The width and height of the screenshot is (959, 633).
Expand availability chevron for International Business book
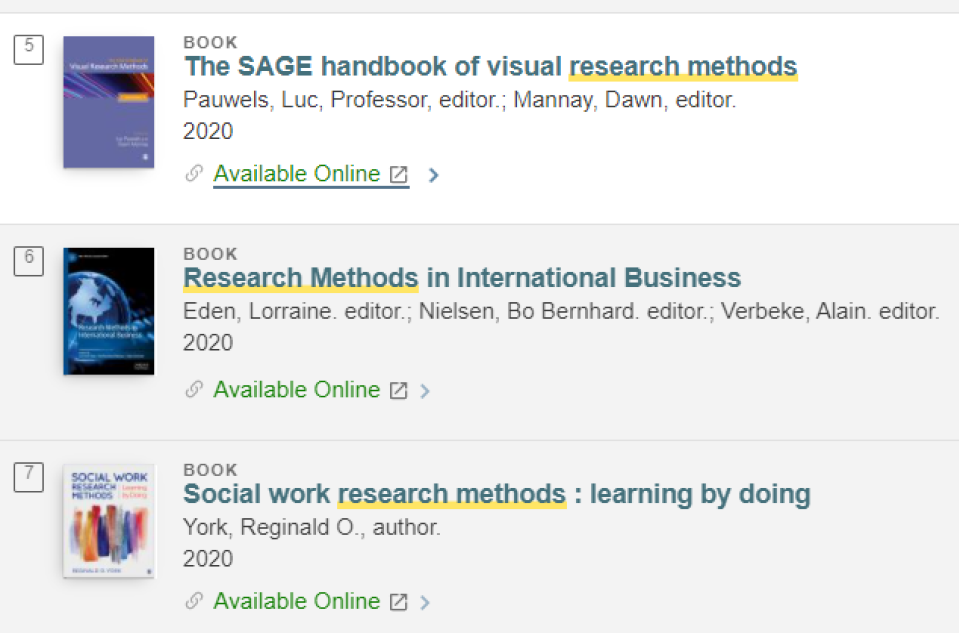[425, 391]
